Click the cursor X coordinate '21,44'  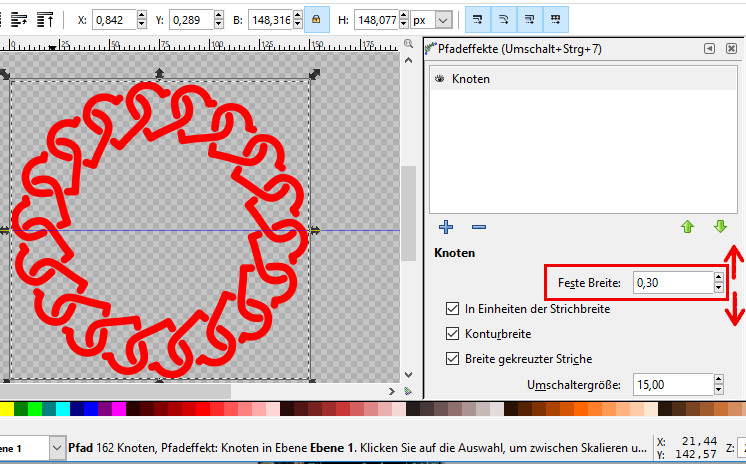click(x=698, y=441)
